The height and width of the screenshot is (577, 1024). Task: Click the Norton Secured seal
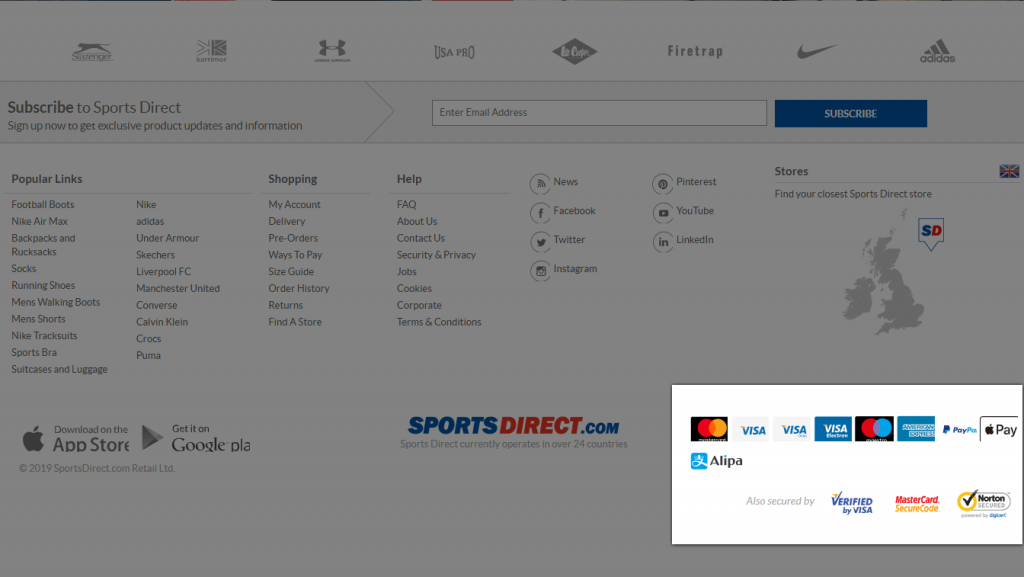(985, 501)
